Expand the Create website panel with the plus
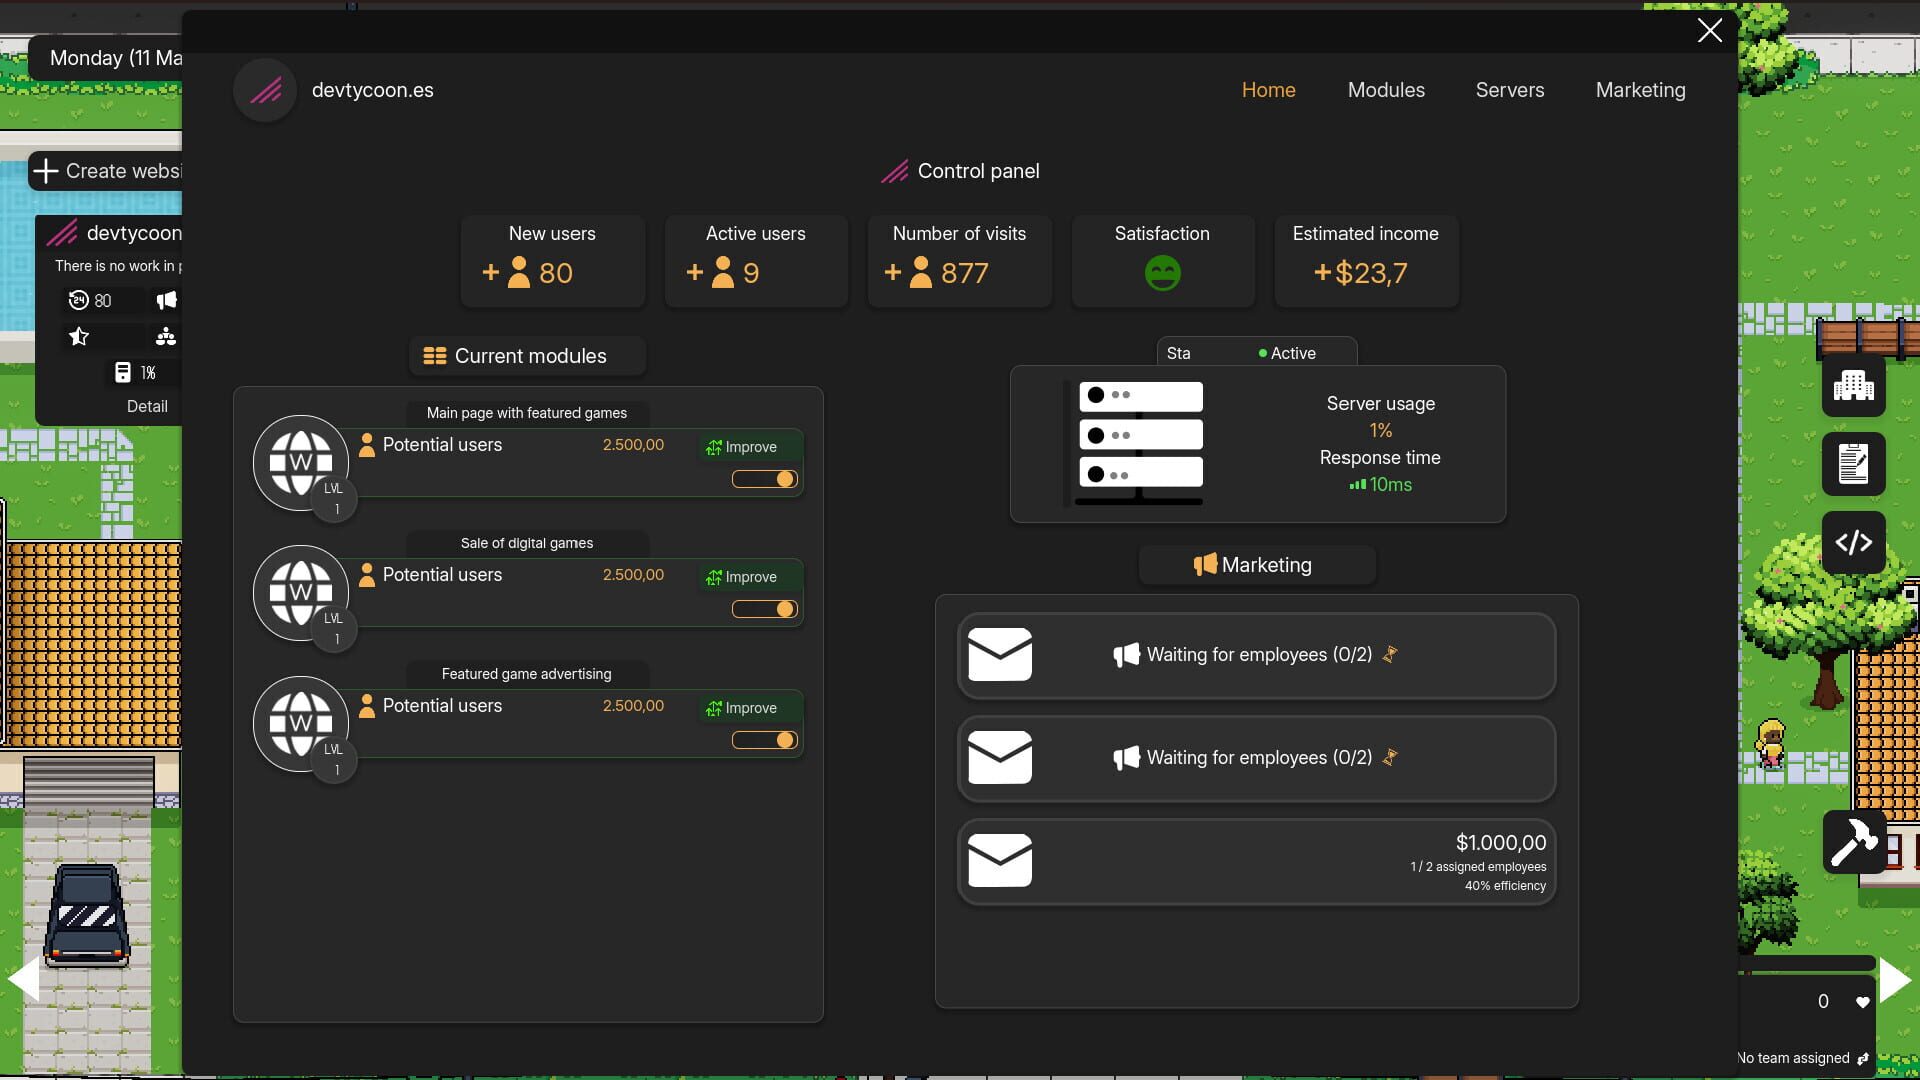 (x=46, y=171)
